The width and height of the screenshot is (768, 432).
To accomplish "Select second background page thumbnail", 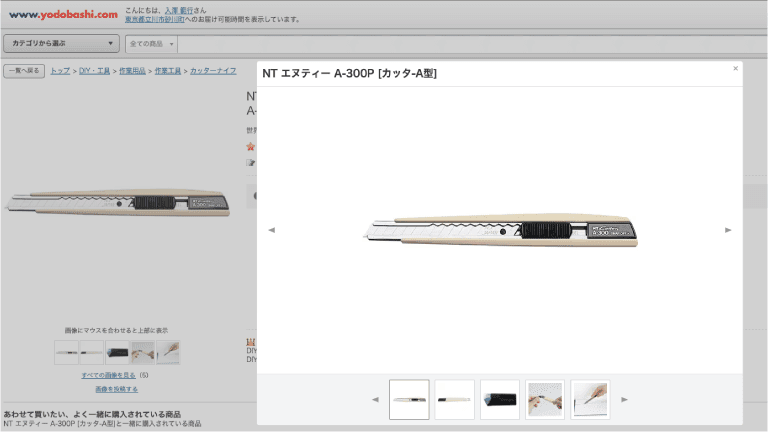I will click(x=92, y=353).
